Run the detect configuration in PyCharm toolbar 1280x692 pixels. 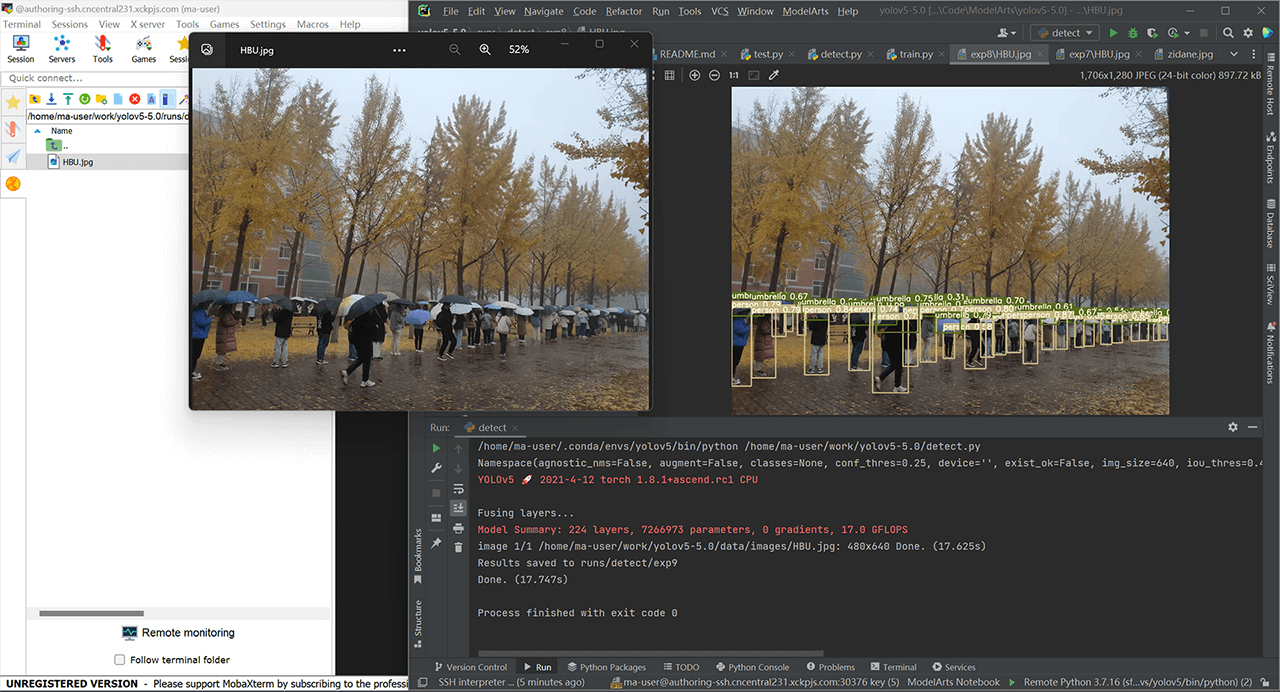pyautogui.click(x=1113, y=33)
